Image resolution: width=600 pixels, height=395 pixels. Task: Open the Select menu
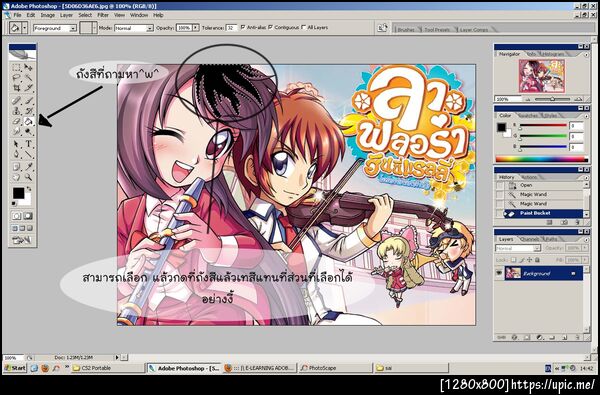tap(85, 15)
